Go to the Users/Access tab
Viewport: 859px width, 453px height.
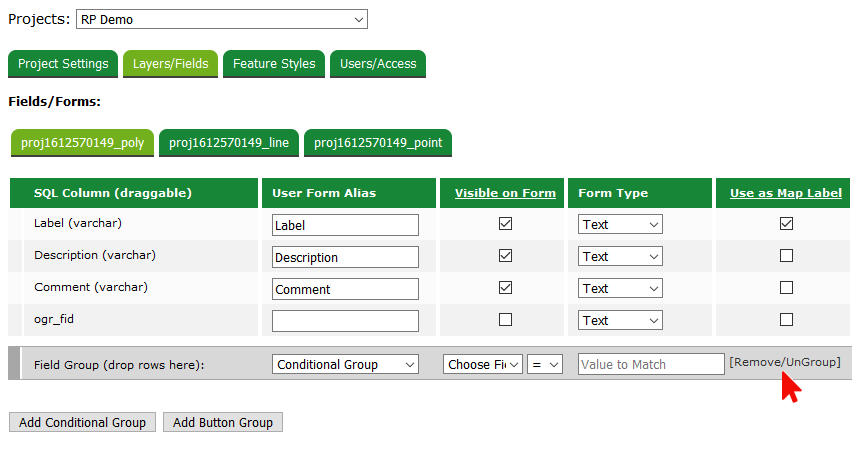(378, 64)
